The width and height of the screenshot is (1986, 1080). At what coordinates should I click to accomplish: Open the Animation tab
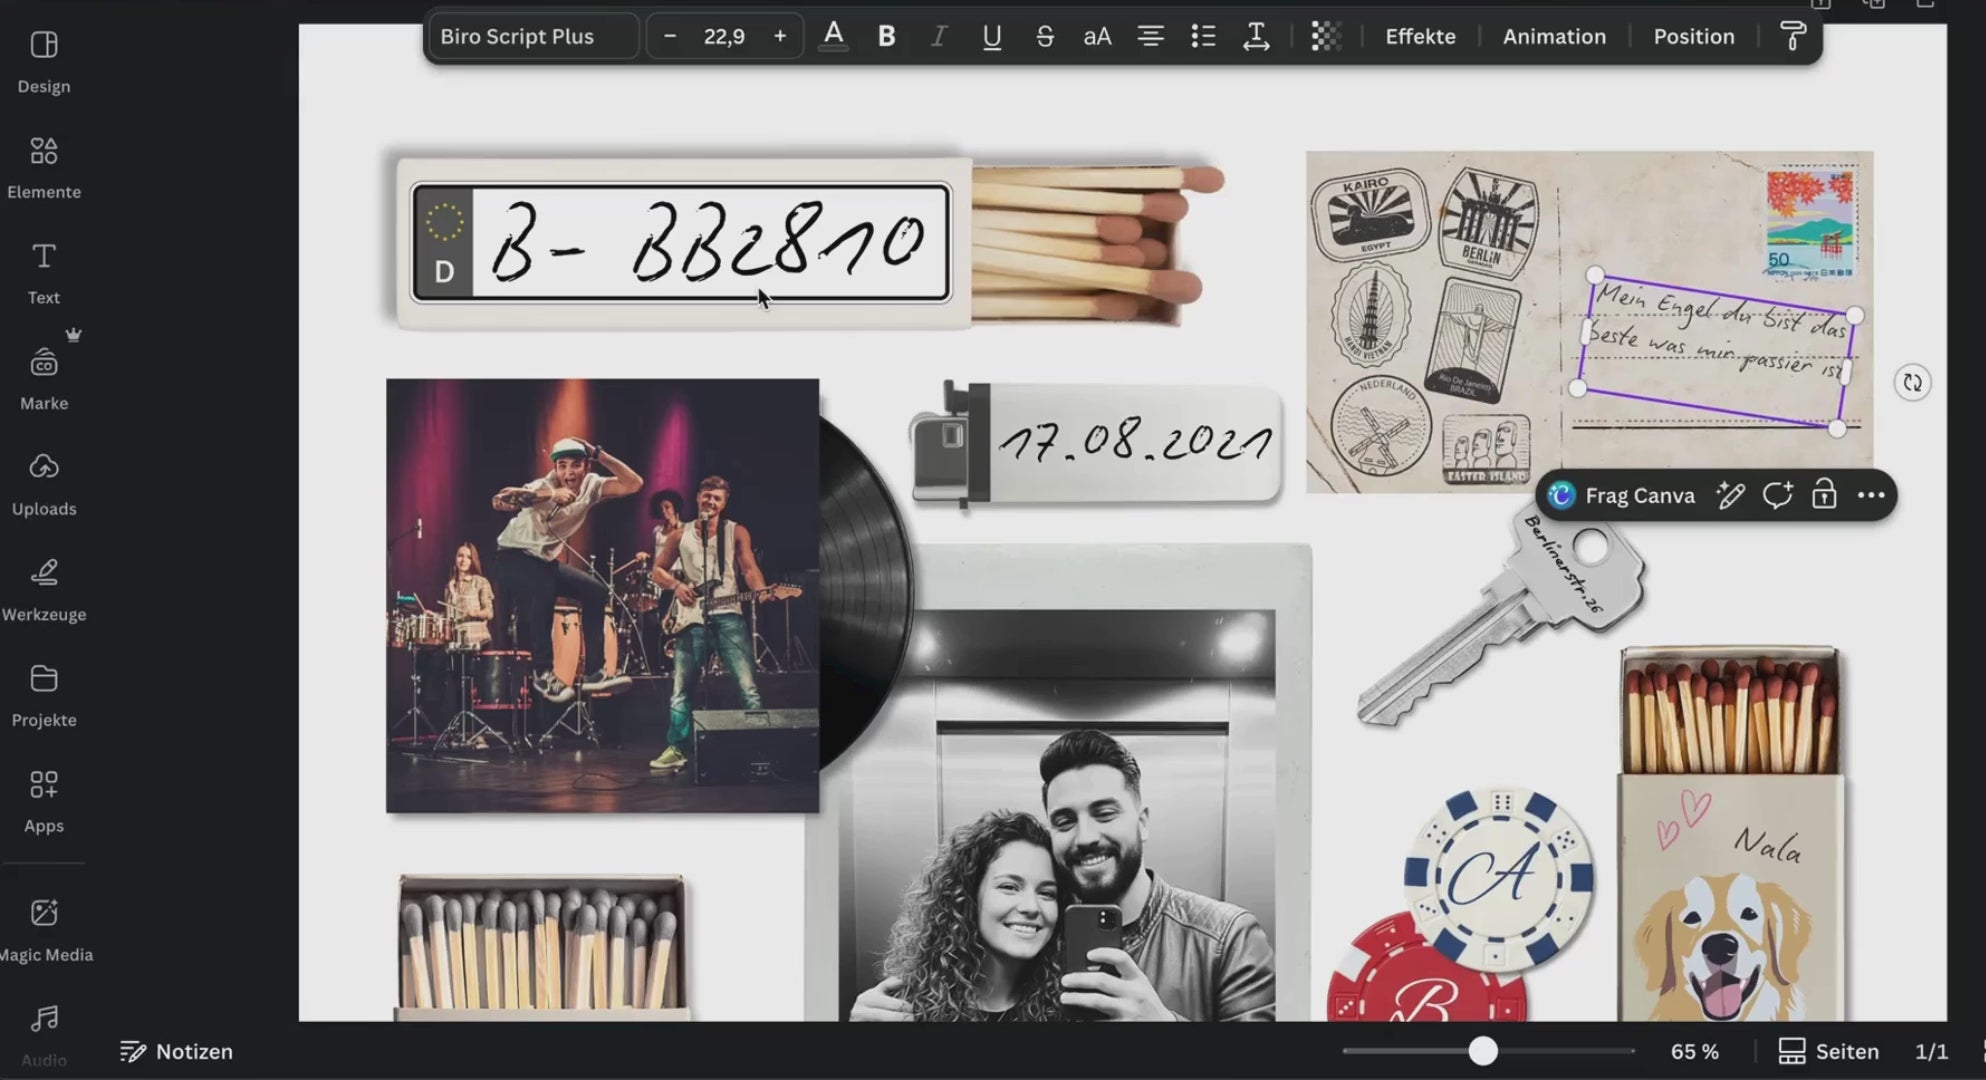[1554, 37]
